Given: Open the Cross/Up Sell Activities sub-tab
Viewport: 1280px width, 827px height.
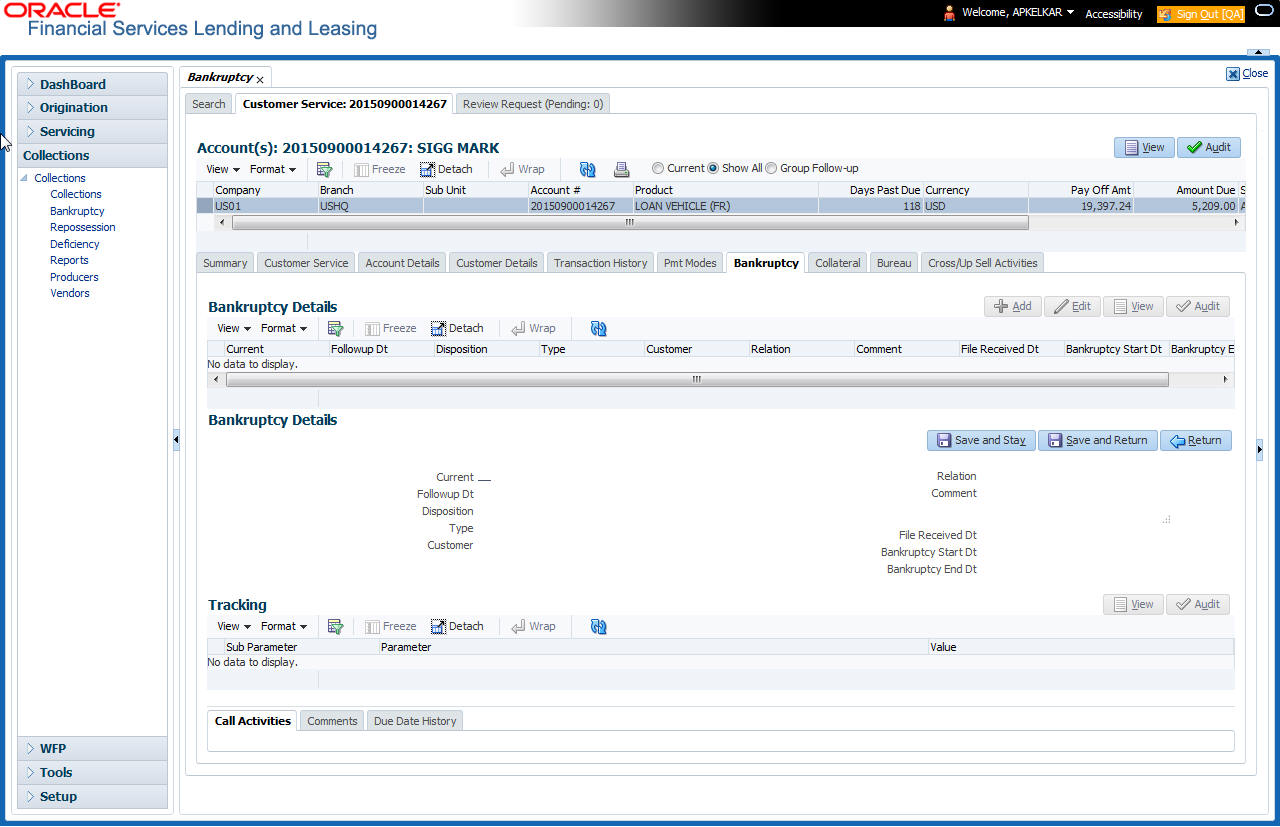Looking at the screenshot, I should 983,263.
